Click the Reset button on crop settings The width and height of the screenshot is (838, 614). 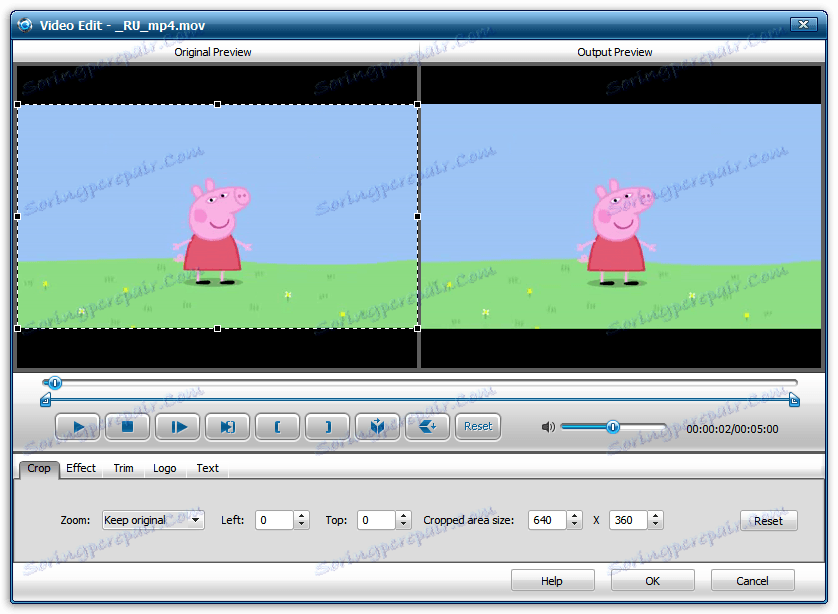(x=768, y=520)
